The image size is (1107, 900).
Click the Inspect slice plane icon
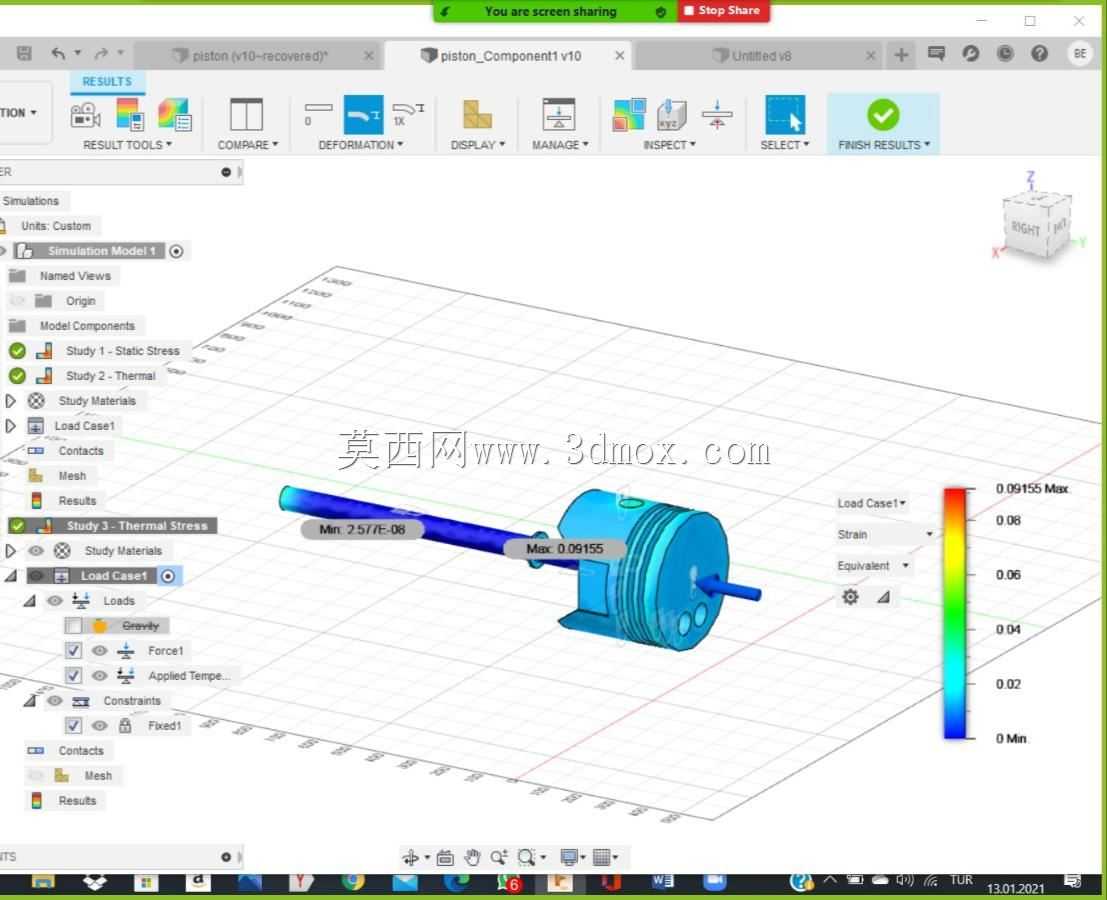[x=717, y=114]
